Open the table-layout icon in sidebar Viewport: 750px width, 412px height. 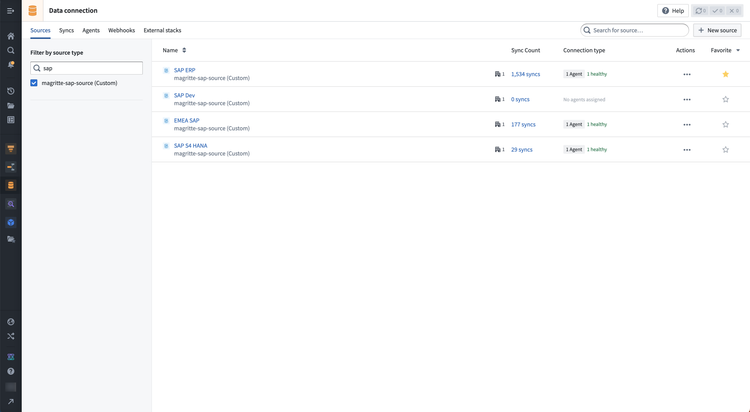11,120
